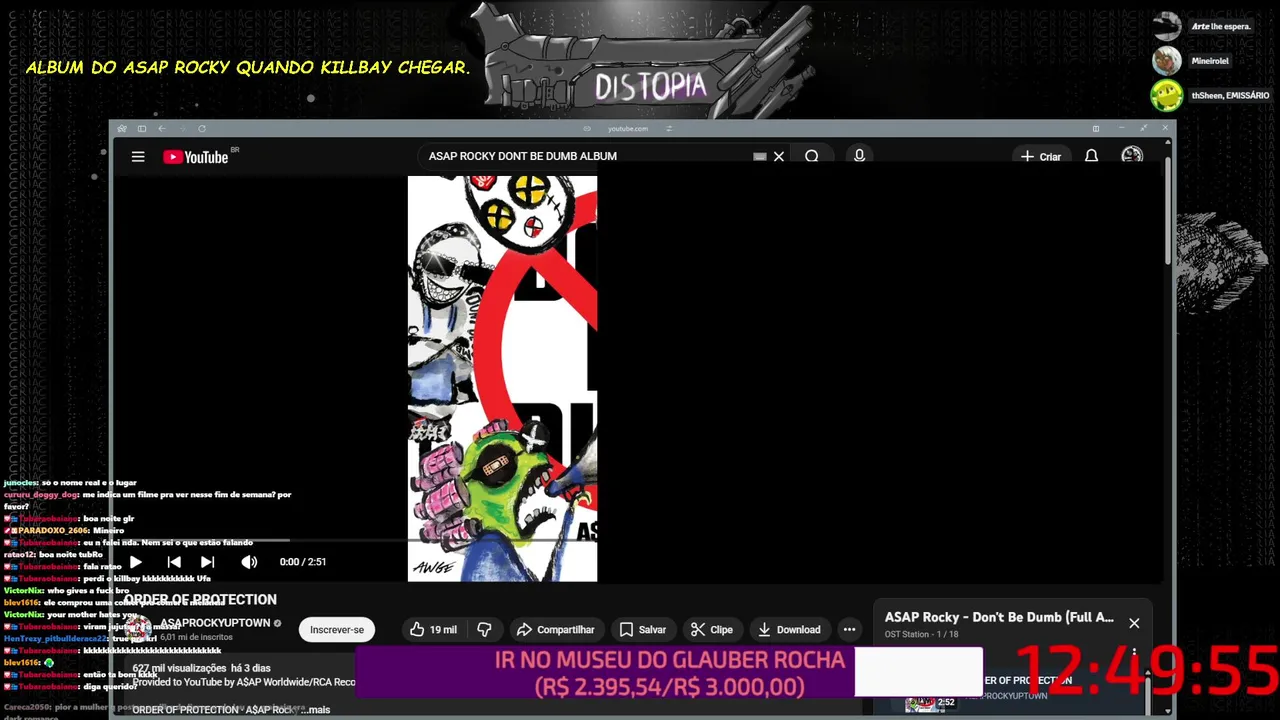
Task: Open YouTube notifications bell
Action: coord(1092,157)
